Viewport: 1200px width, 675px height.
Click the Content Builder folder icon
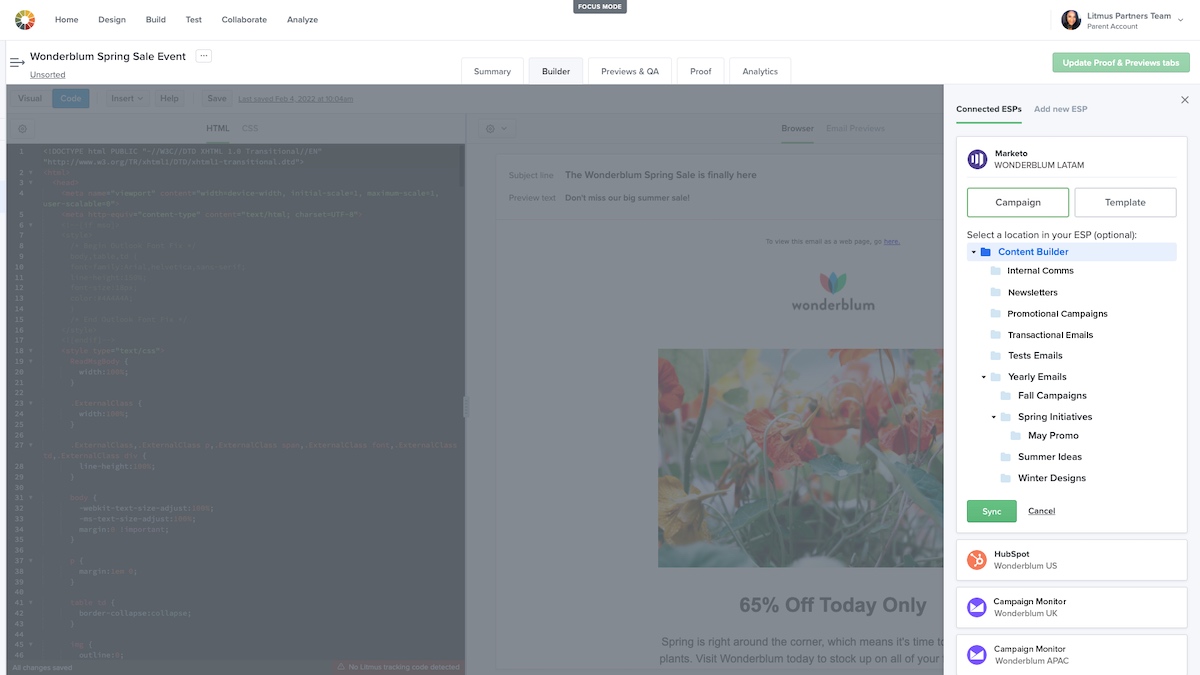coord(986,252)
